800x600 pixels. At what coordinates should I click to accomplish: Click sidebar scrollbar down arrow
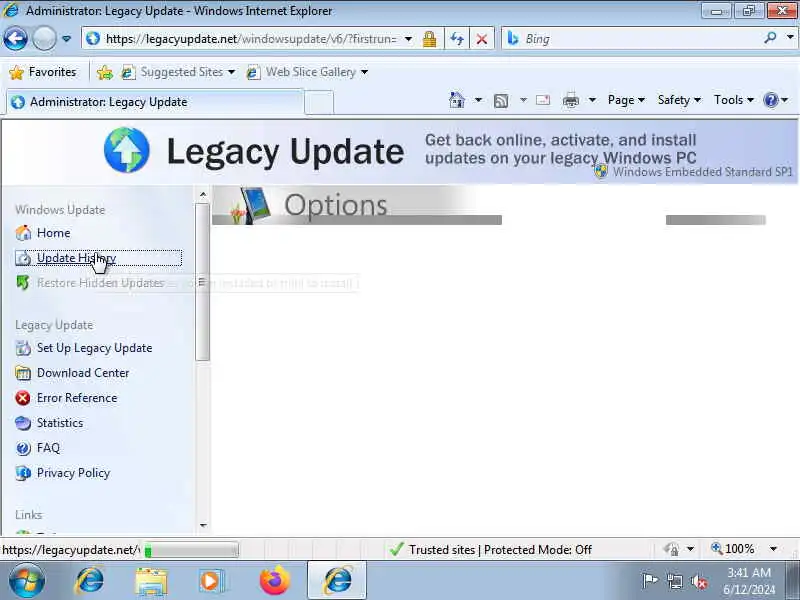click(x=203, y=525)
